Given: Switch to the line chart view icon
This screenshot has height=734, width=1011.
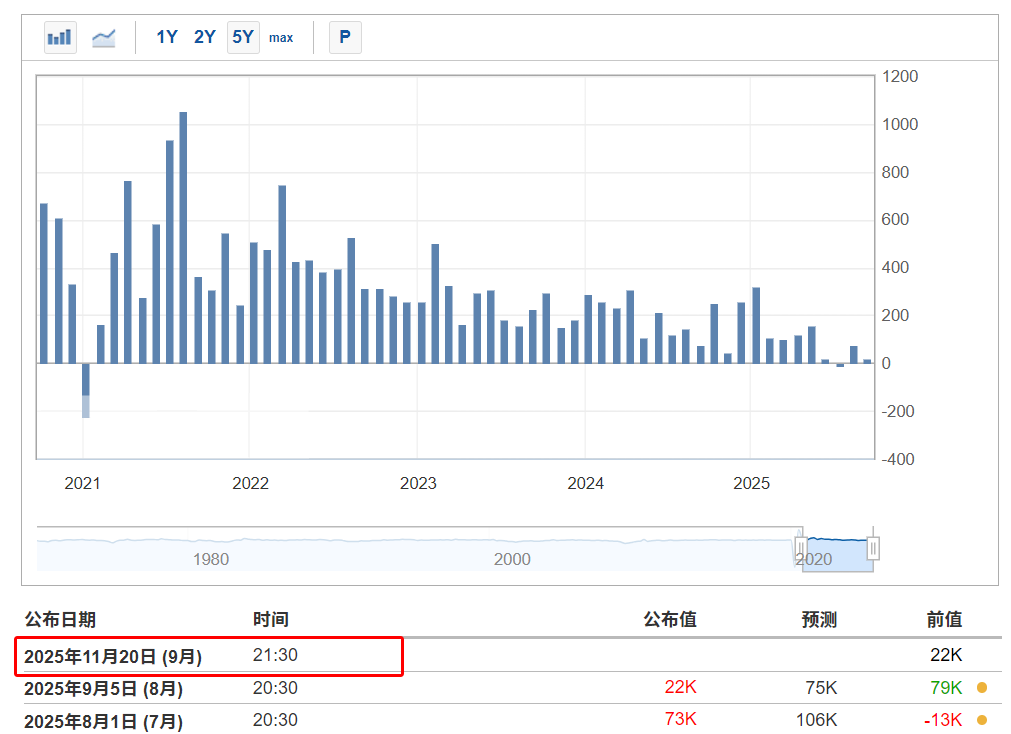Looking at the screenshot, I should coord(103,38).
